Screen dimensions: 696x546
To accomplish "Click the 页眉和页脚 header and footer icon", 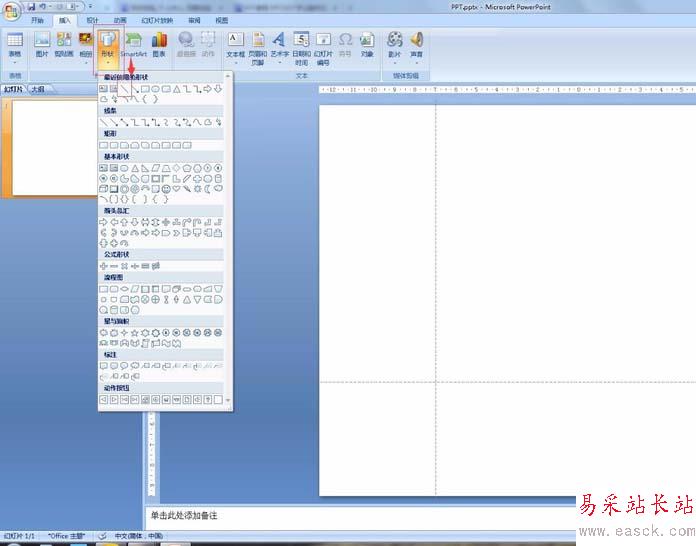I will pos(257,48).
